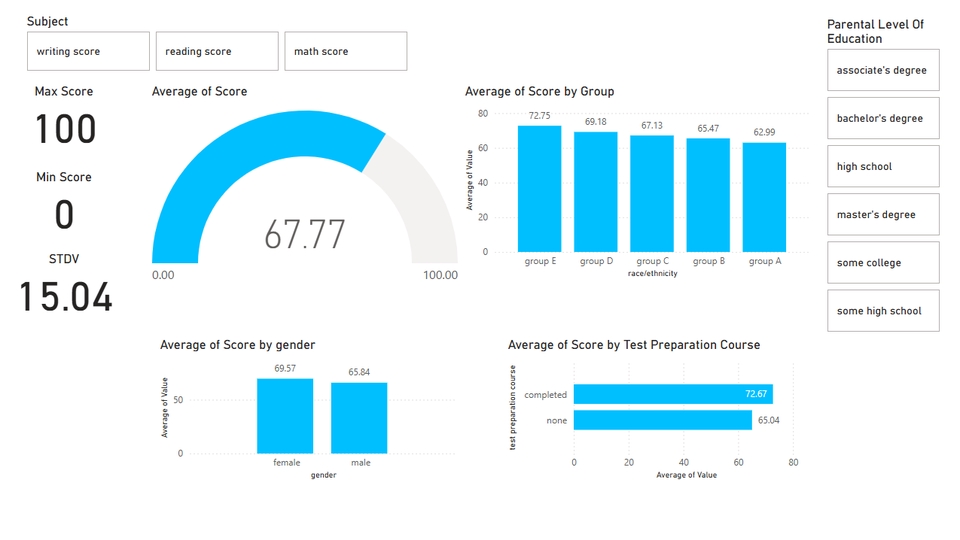Select the group A bar
The width and height of the screenshot is (960, 540).
pos(764,198)
